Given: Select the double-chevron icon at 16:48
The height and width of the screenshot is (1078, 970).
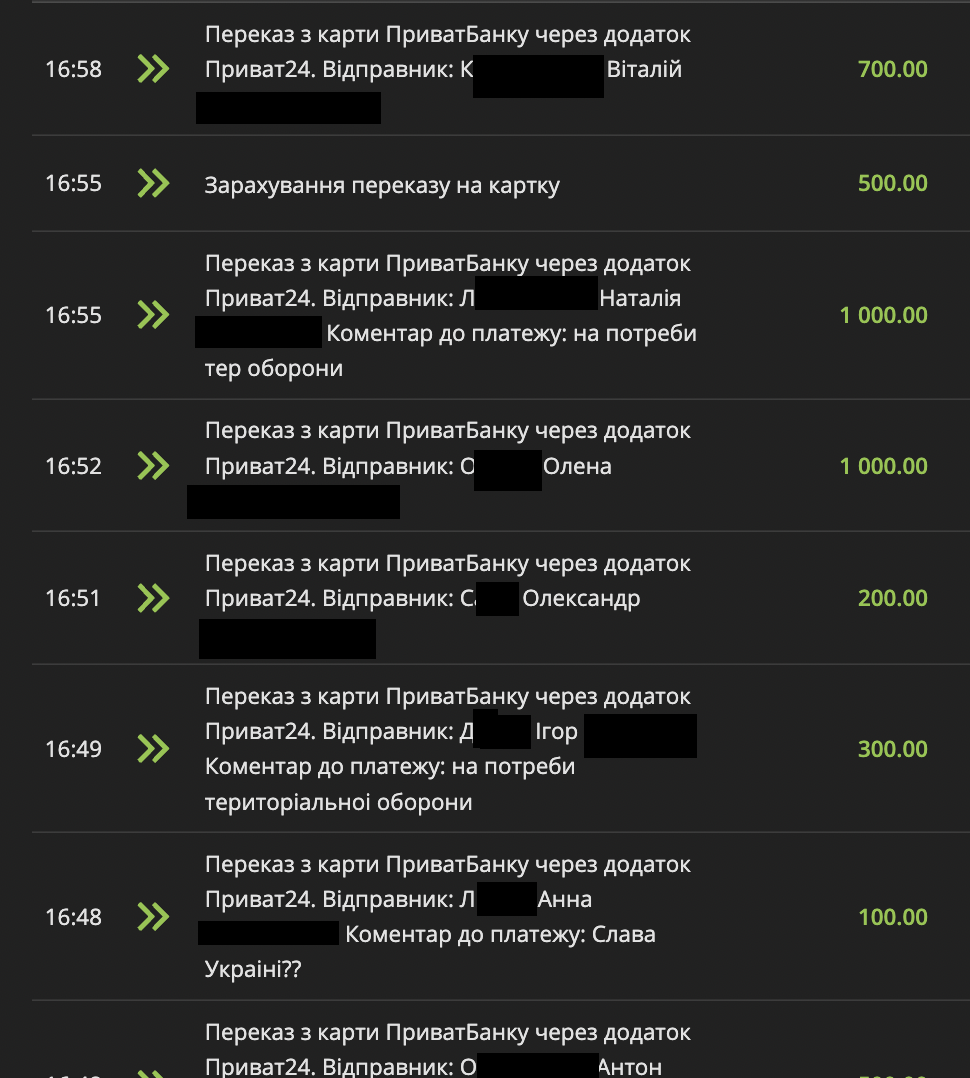Looking at the screenshot, I should [x=153, y=917].
